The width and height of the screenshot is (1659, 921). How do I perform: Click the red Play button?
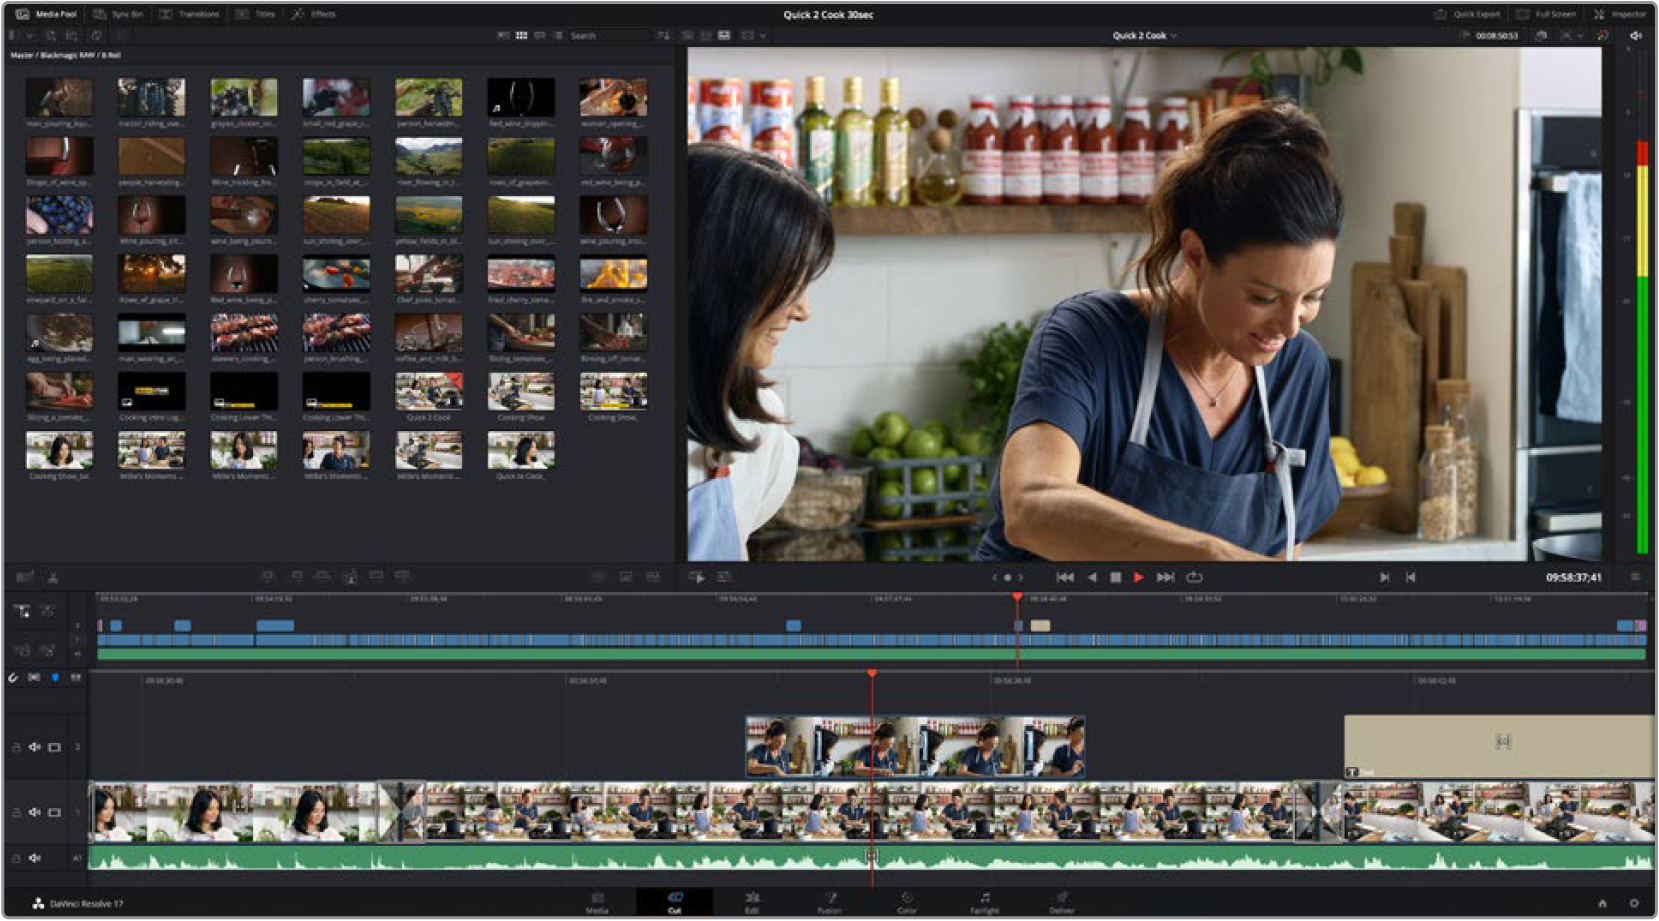1138,577
